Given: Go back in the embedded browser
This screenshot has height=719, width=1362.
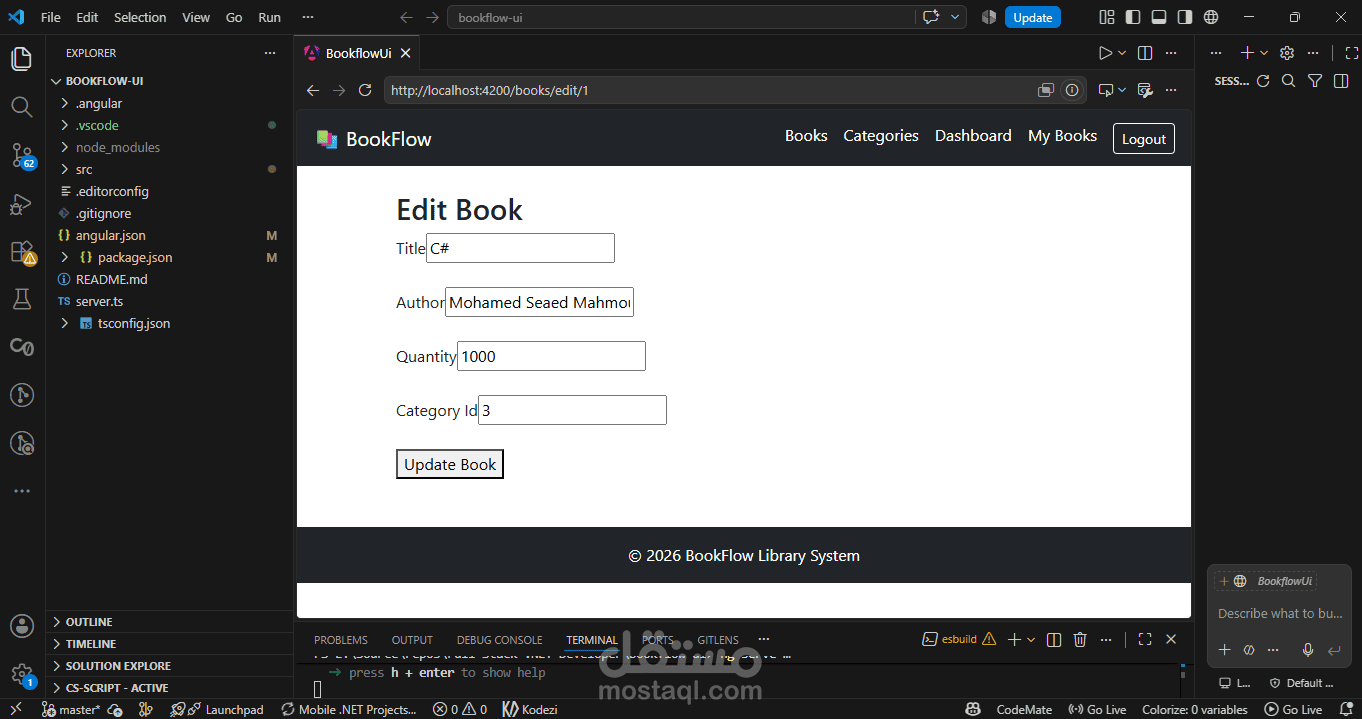Looking at the screenshot, I should point(313,90).
